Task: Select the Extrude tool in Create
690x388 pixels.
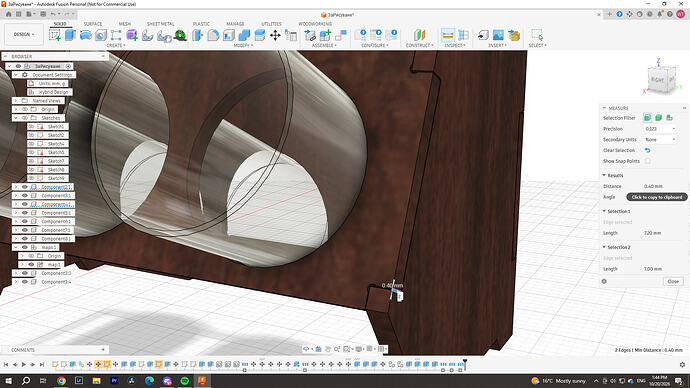Action: click(x=70, y=35)
